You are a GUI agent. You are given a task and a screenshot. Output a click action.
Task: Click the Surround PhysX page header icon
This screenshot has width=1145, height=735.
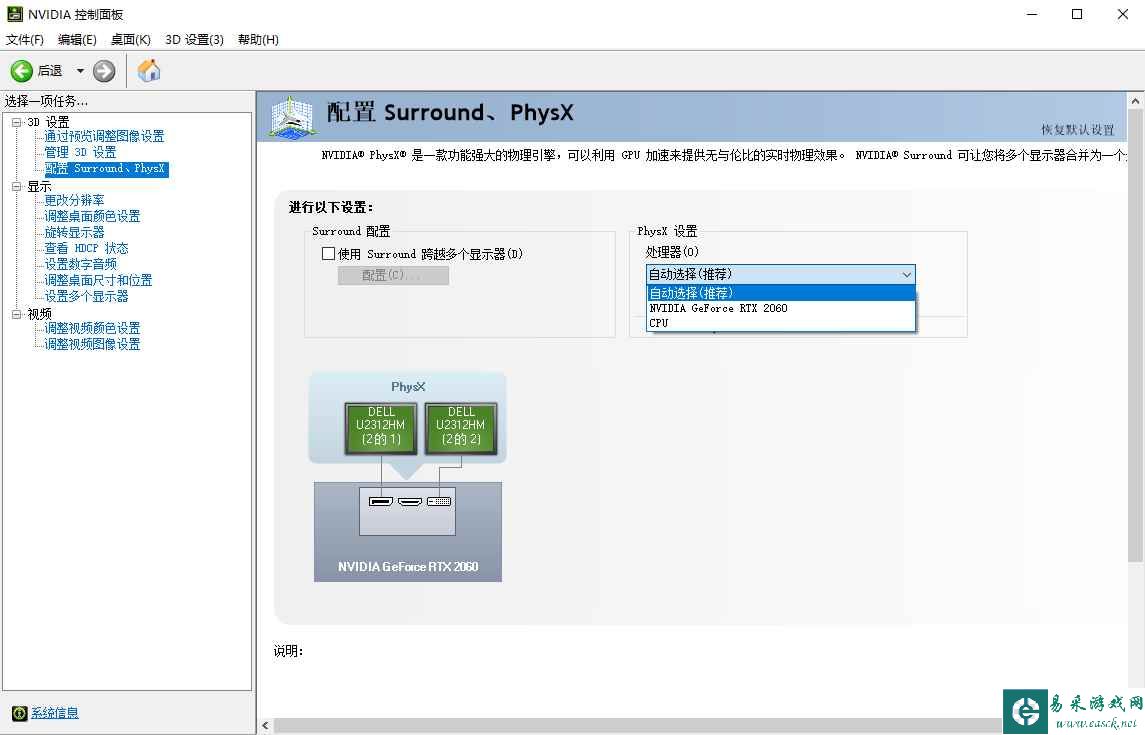pos(292,117)
